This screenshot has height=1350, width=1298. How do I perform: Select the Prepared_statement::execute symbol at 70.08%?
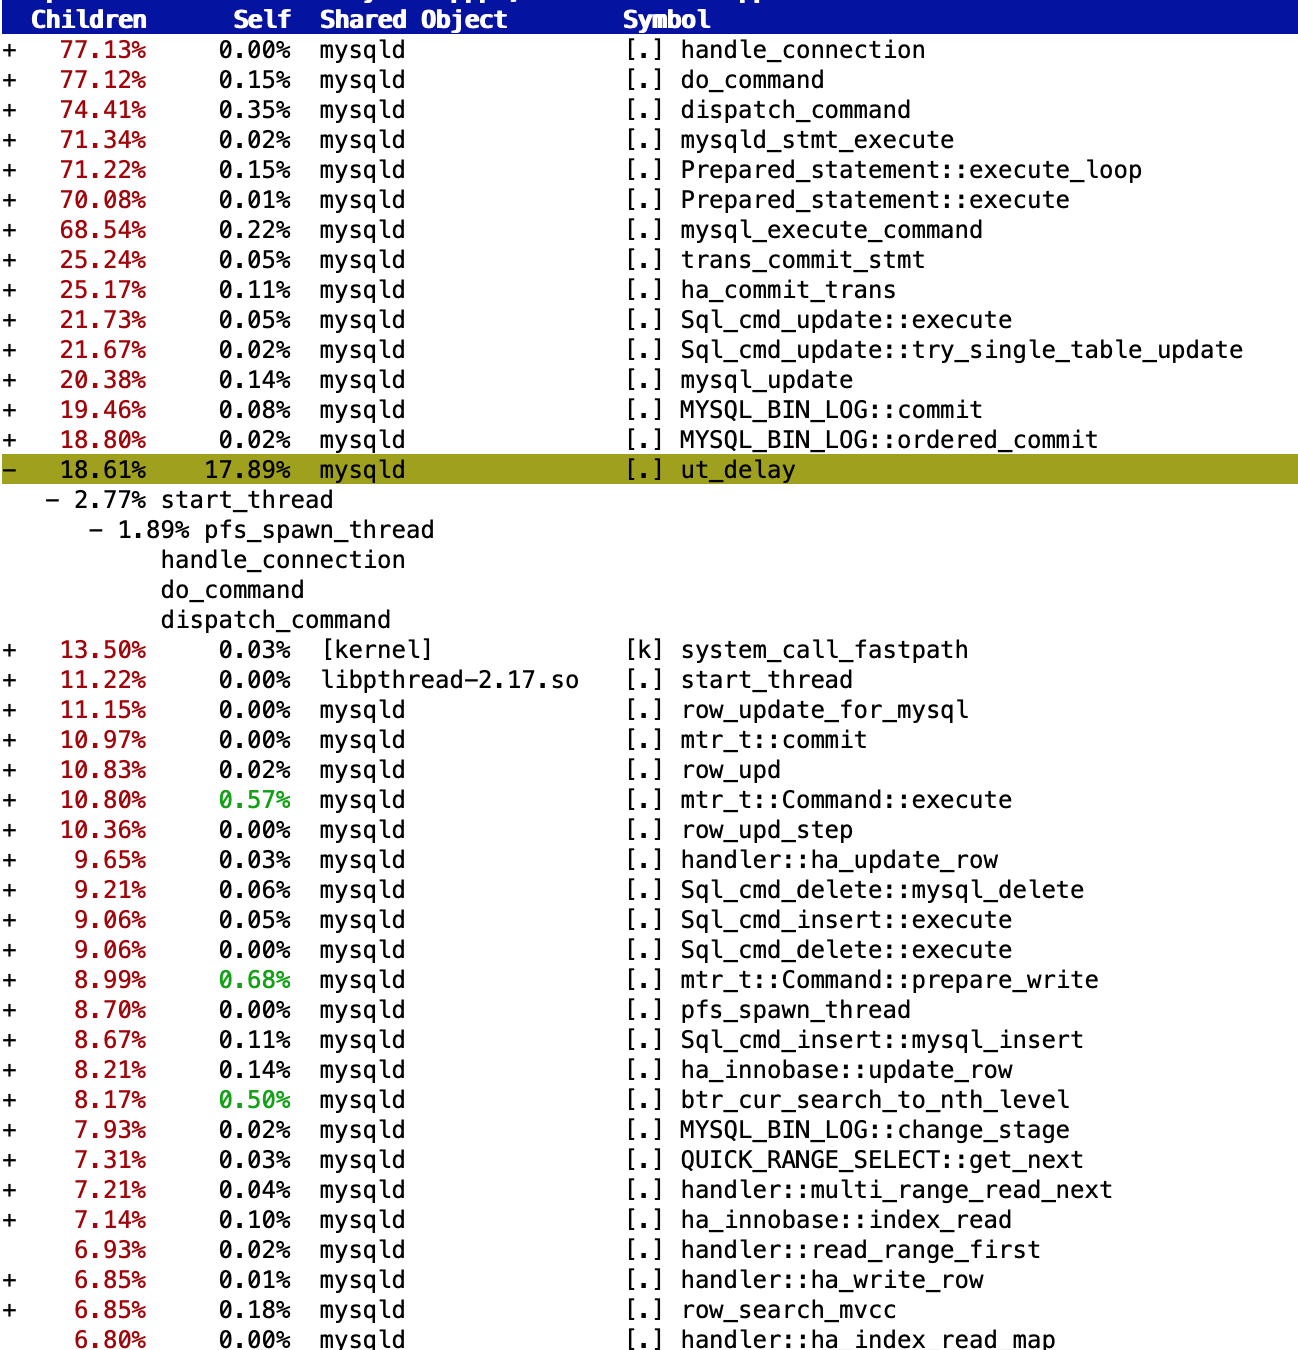click(x=875, y=200)
